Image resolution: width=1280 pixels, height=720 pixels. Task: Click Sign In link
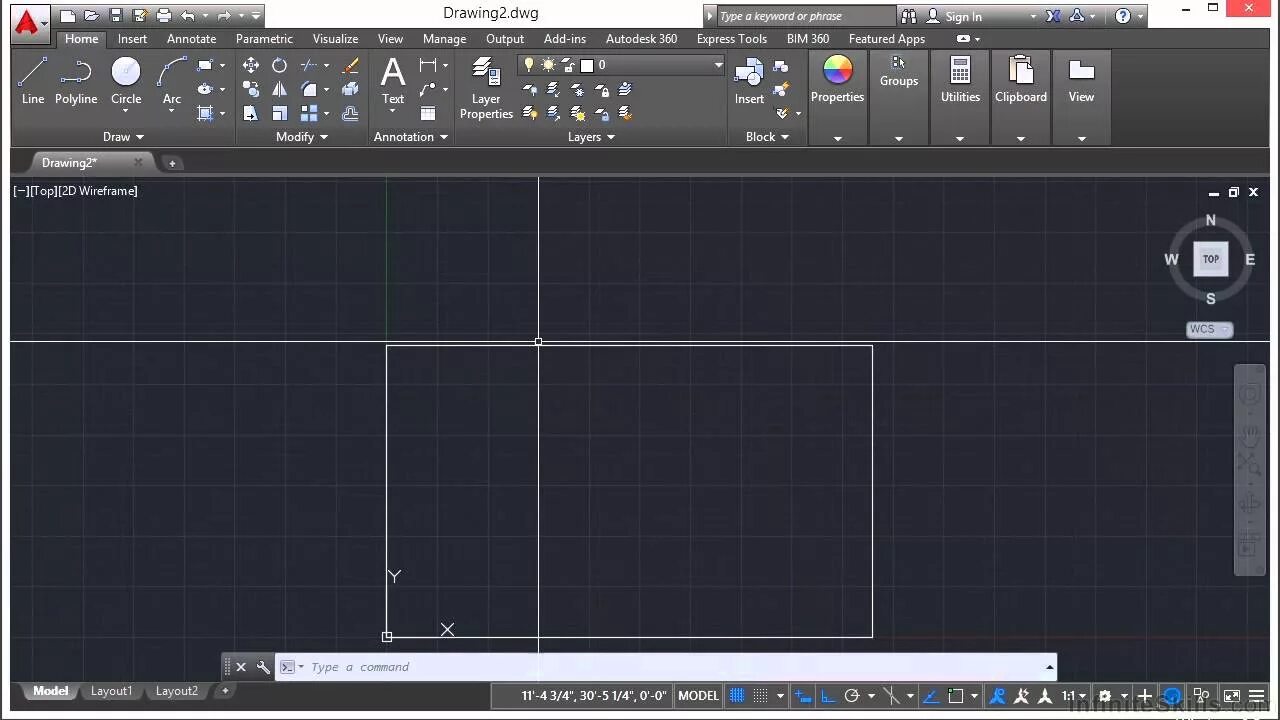click(964, 17)
